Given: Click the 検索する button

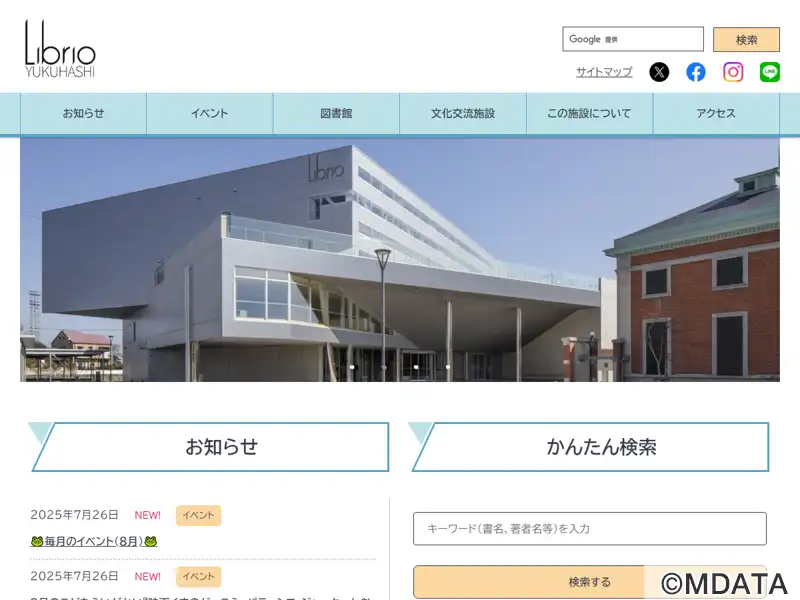Looking at the screenshot, I should pos(589,582).
